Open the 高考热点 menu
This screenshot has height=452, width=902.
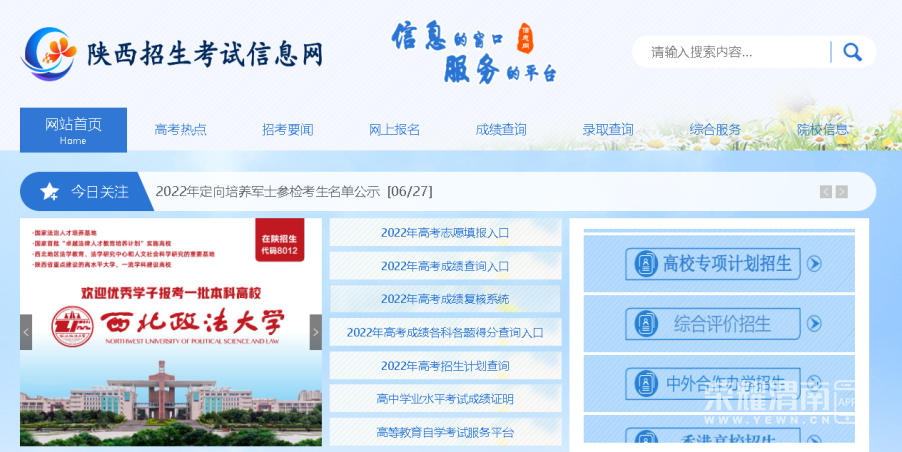(180, 130)
